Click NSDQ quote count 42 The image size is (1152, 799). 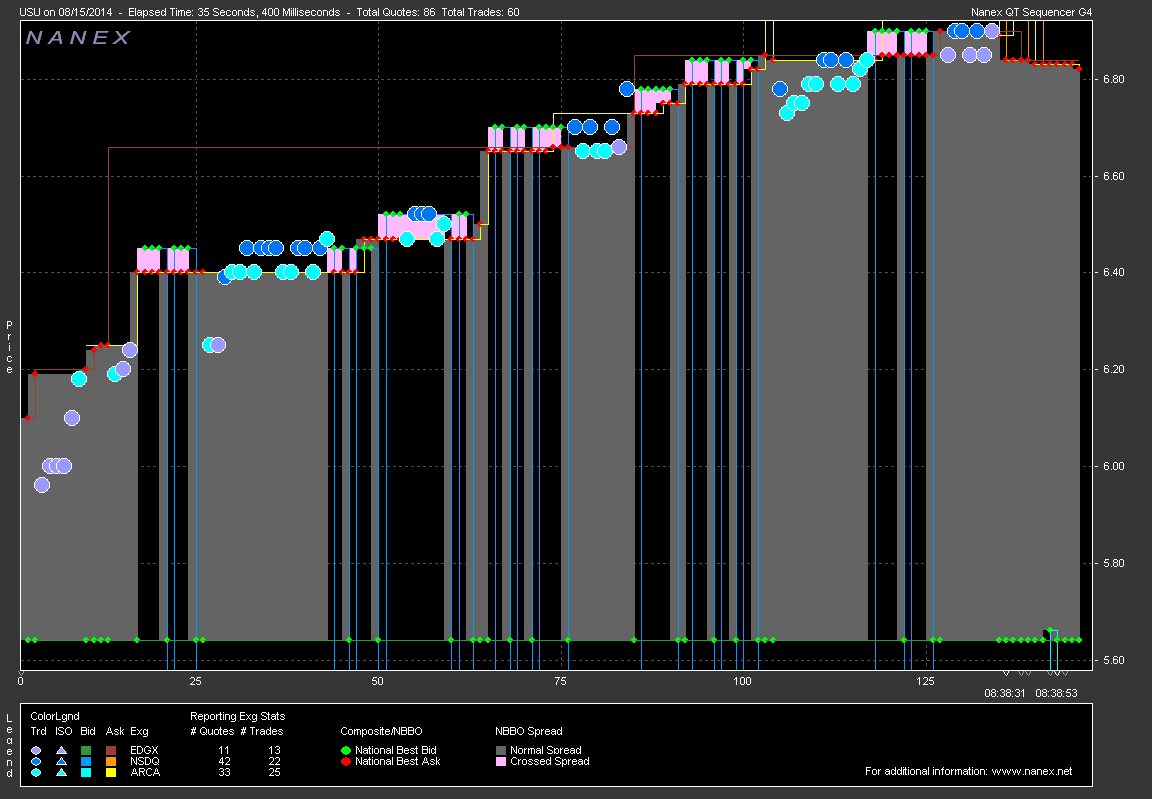[x=224, y=762]
